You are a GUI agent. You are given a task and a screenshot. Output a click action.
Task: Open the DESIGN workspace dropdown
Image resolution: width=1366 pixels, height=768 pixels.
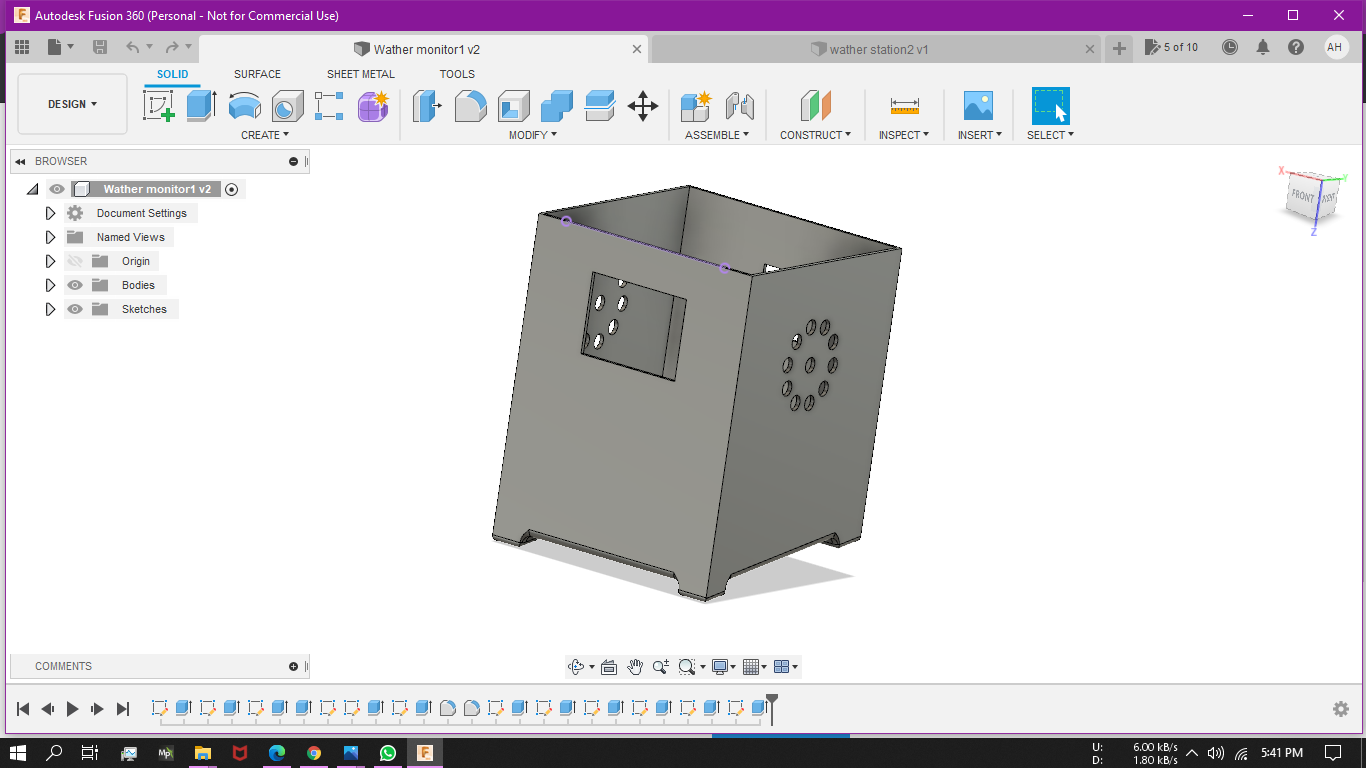tap(72, 104)
